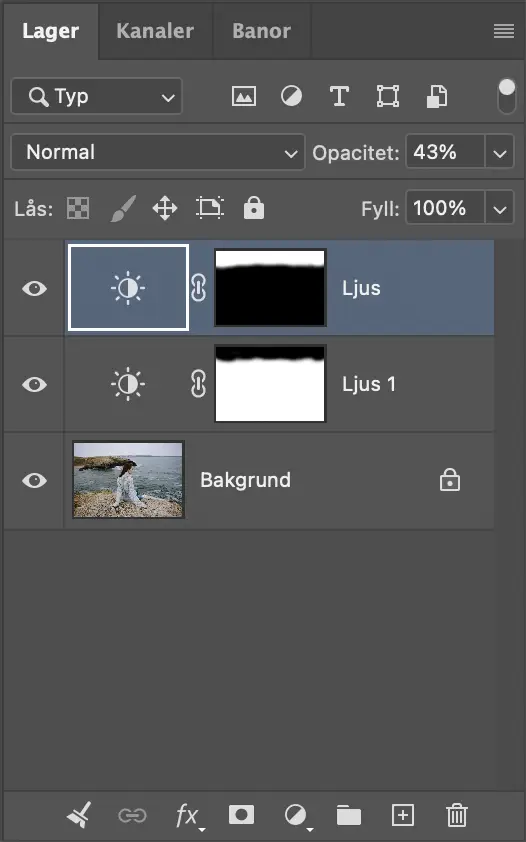Image resolution: width=526 pixels, height=842 pixels.
Task: Filter for type layers icon
Action: coord(339,97)
